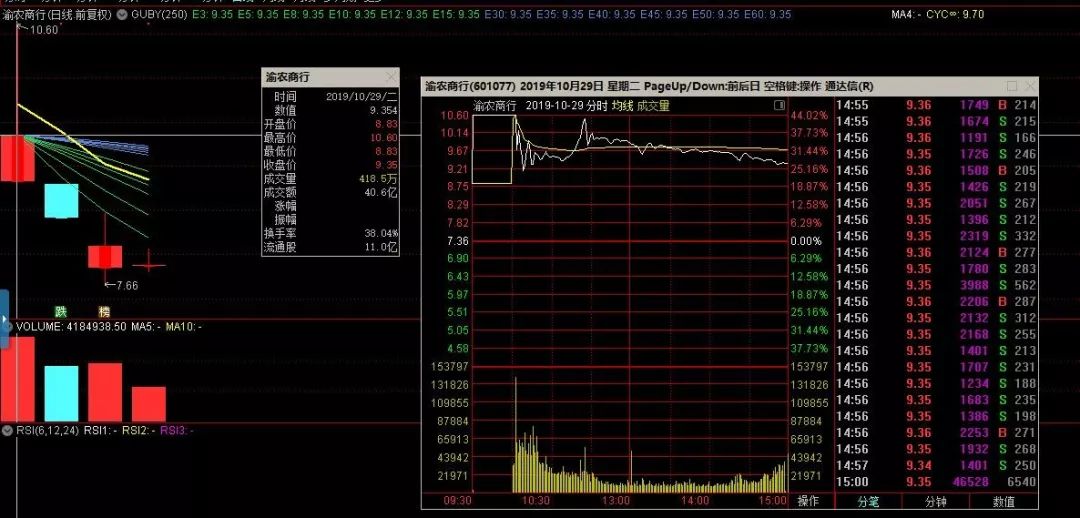Click the 09:30 time axis label
The width and height of the screenshot is (1080, 518).
click(x=457, y=500)
